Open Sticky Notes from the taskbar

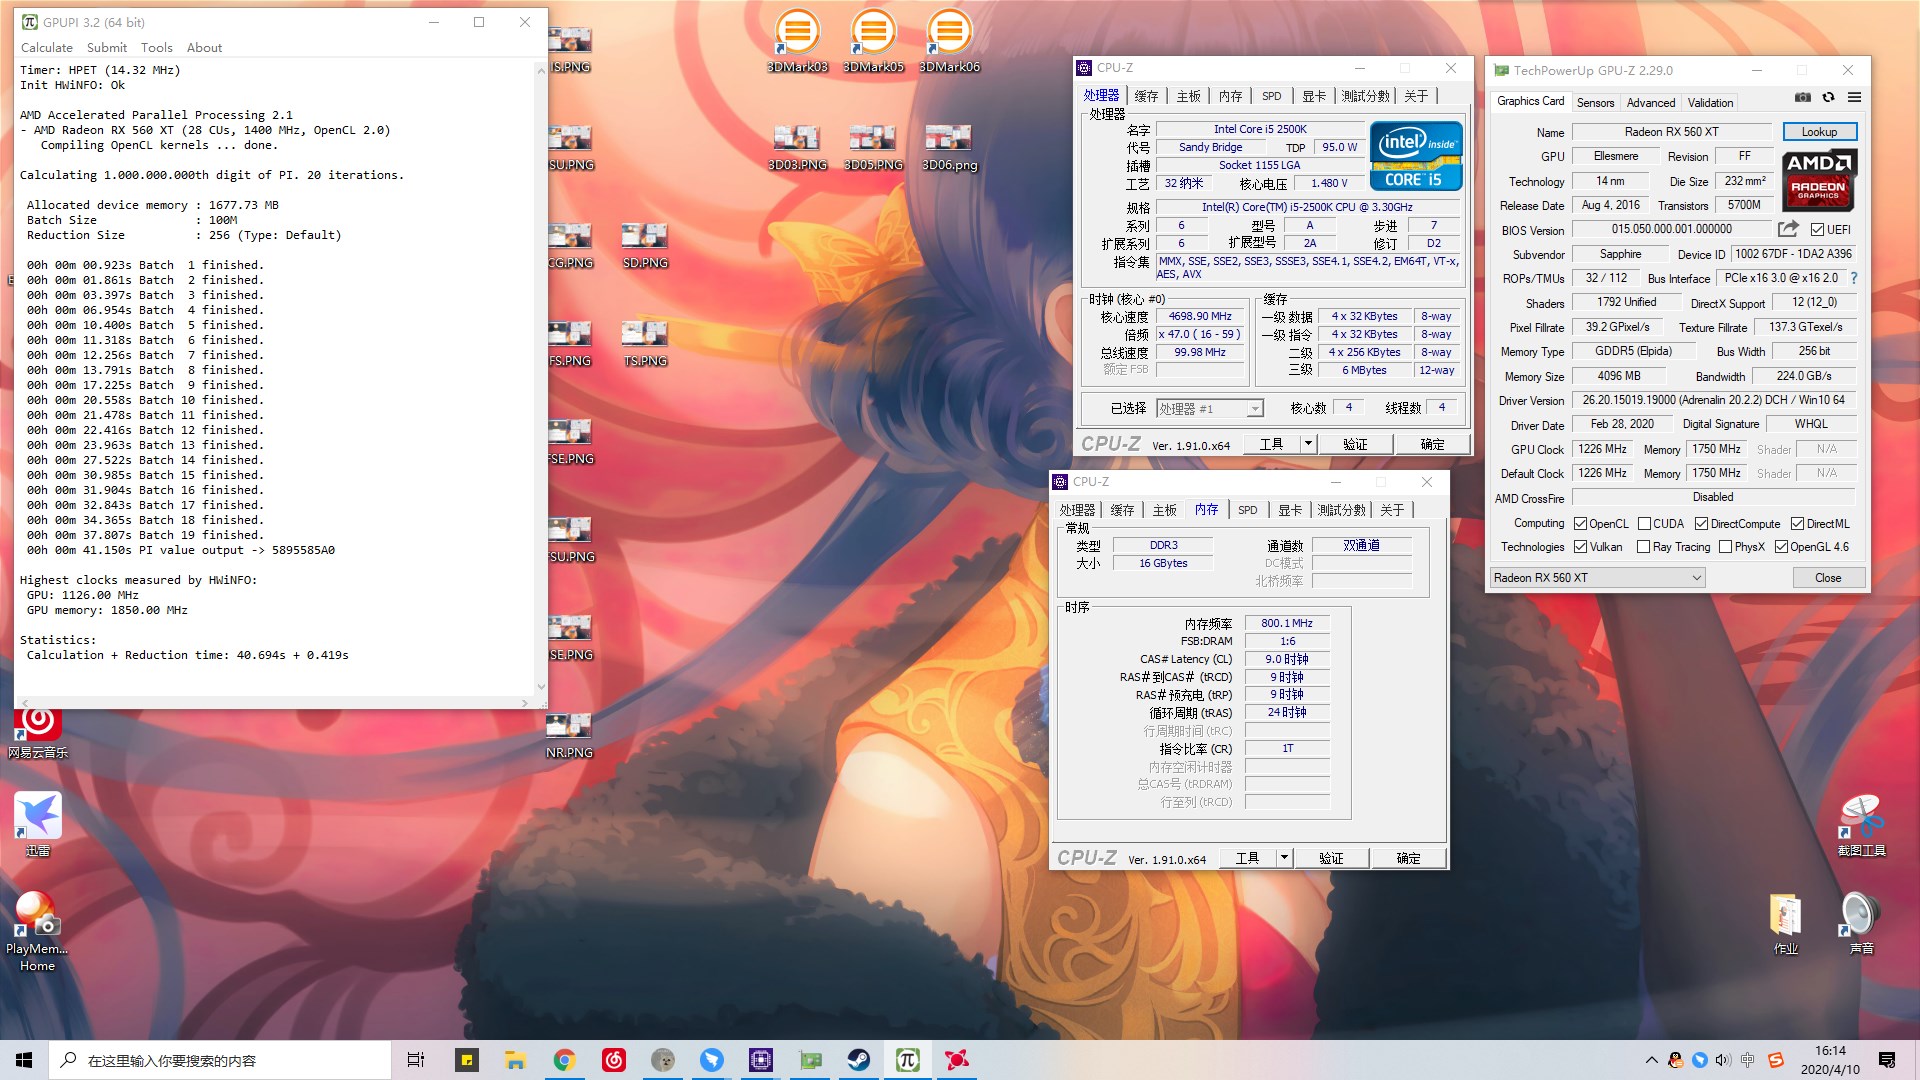pos(466,1060)
